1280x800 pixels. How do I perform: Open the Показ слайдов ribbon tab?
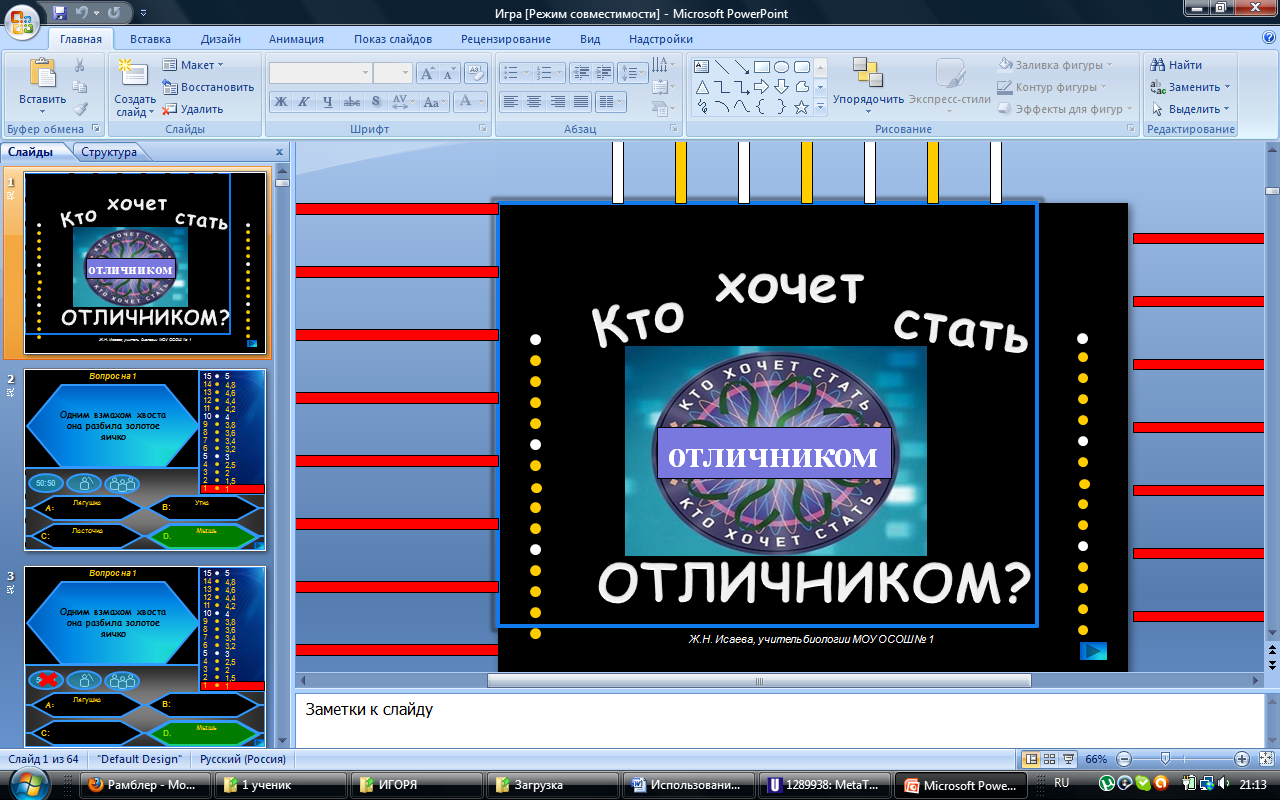393,39
